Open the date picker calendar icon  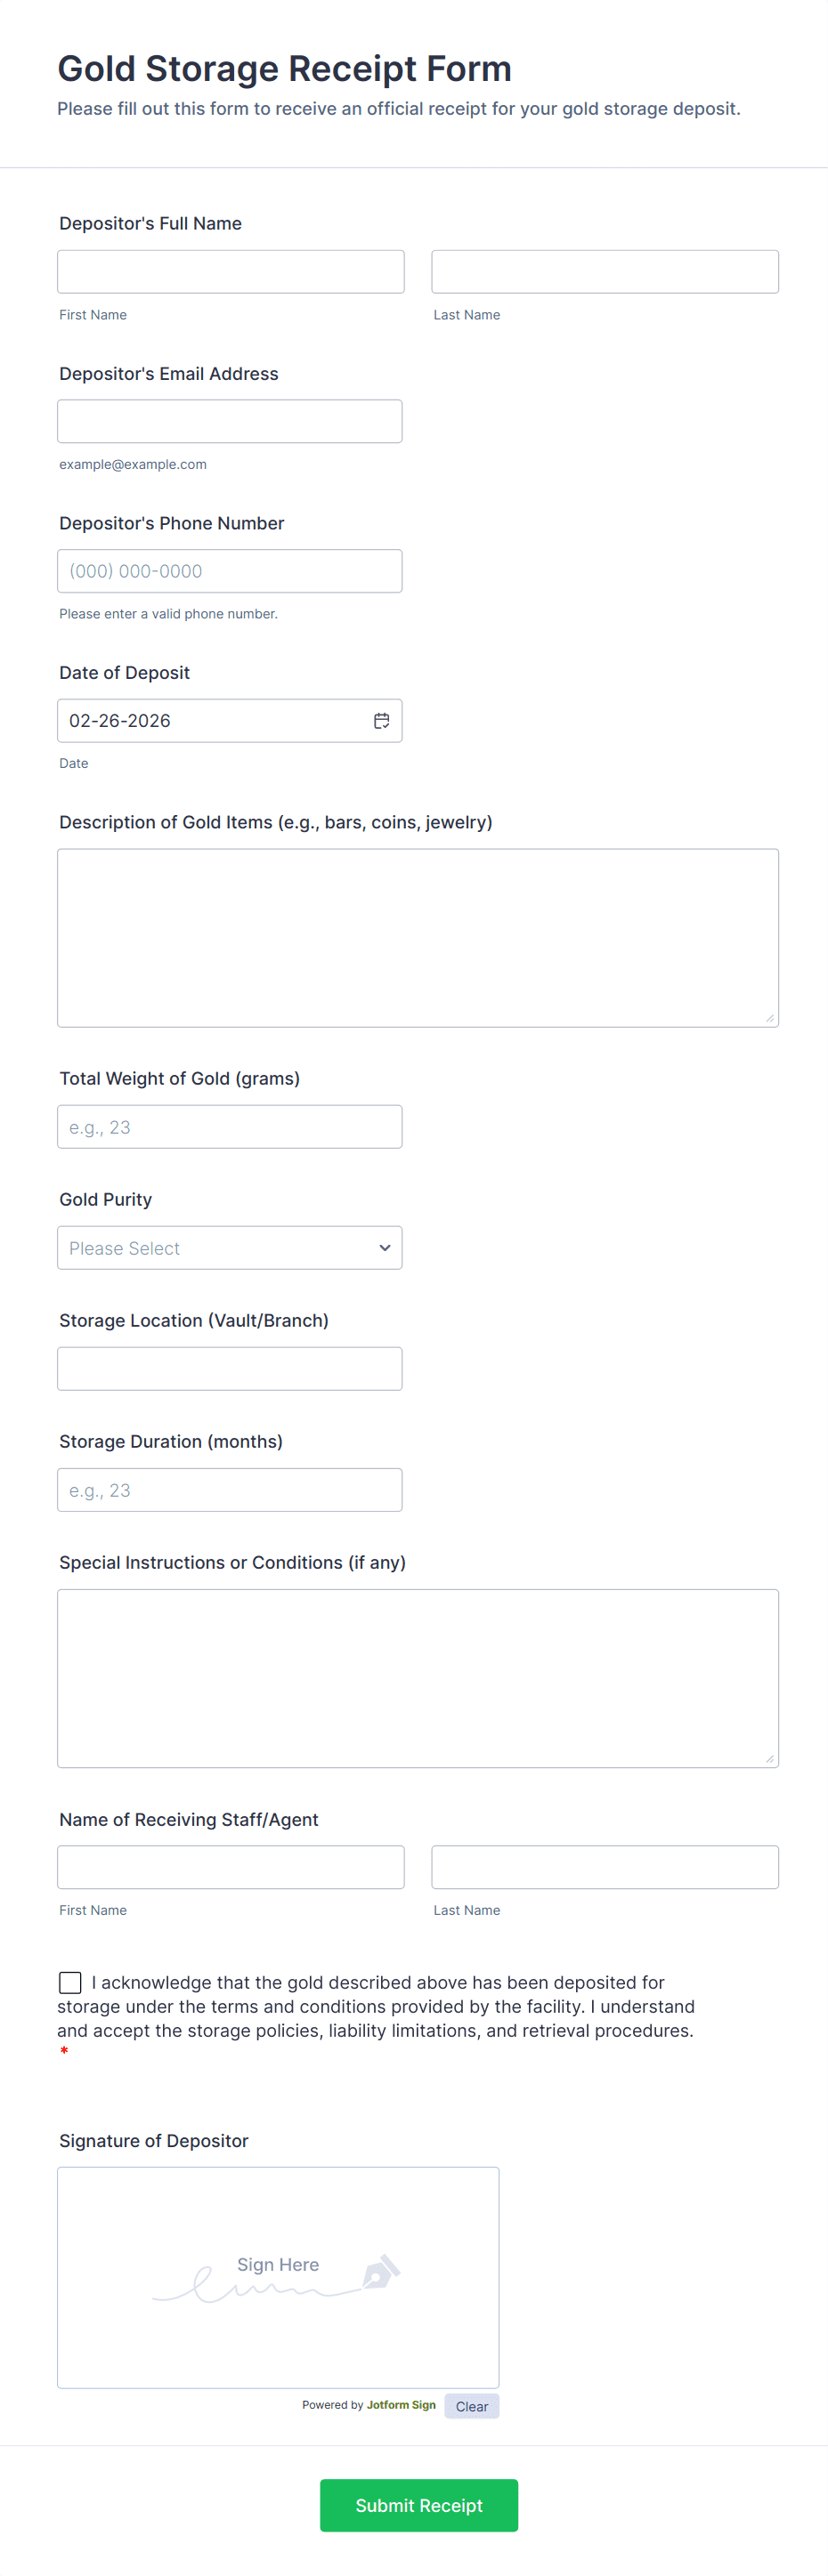(381, 721)
